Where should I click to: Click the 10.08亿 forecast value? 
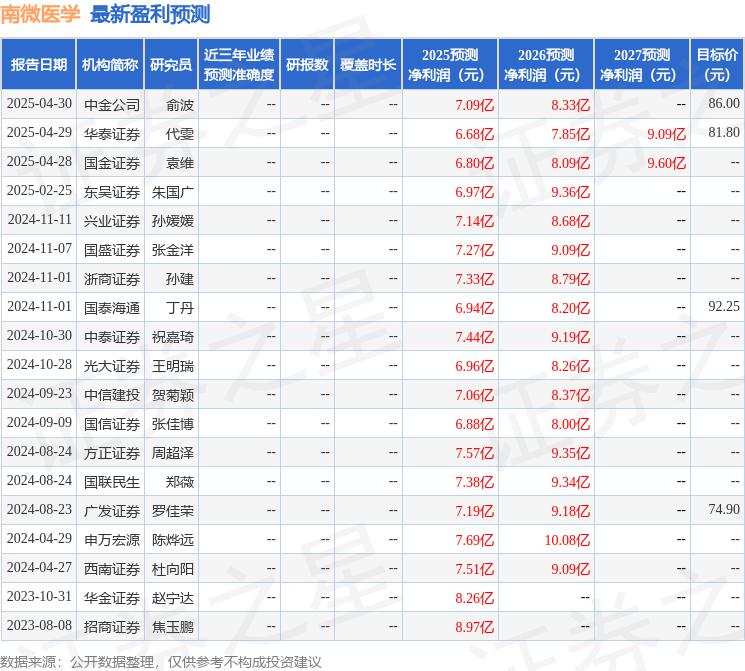click(x=567, y=540)
